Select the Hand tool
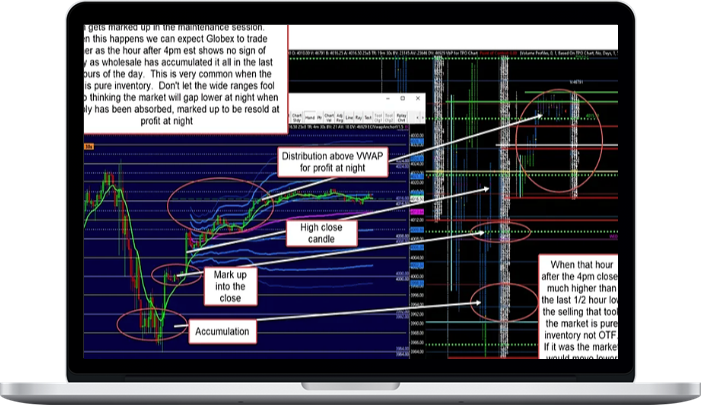 tap(310, 117)
